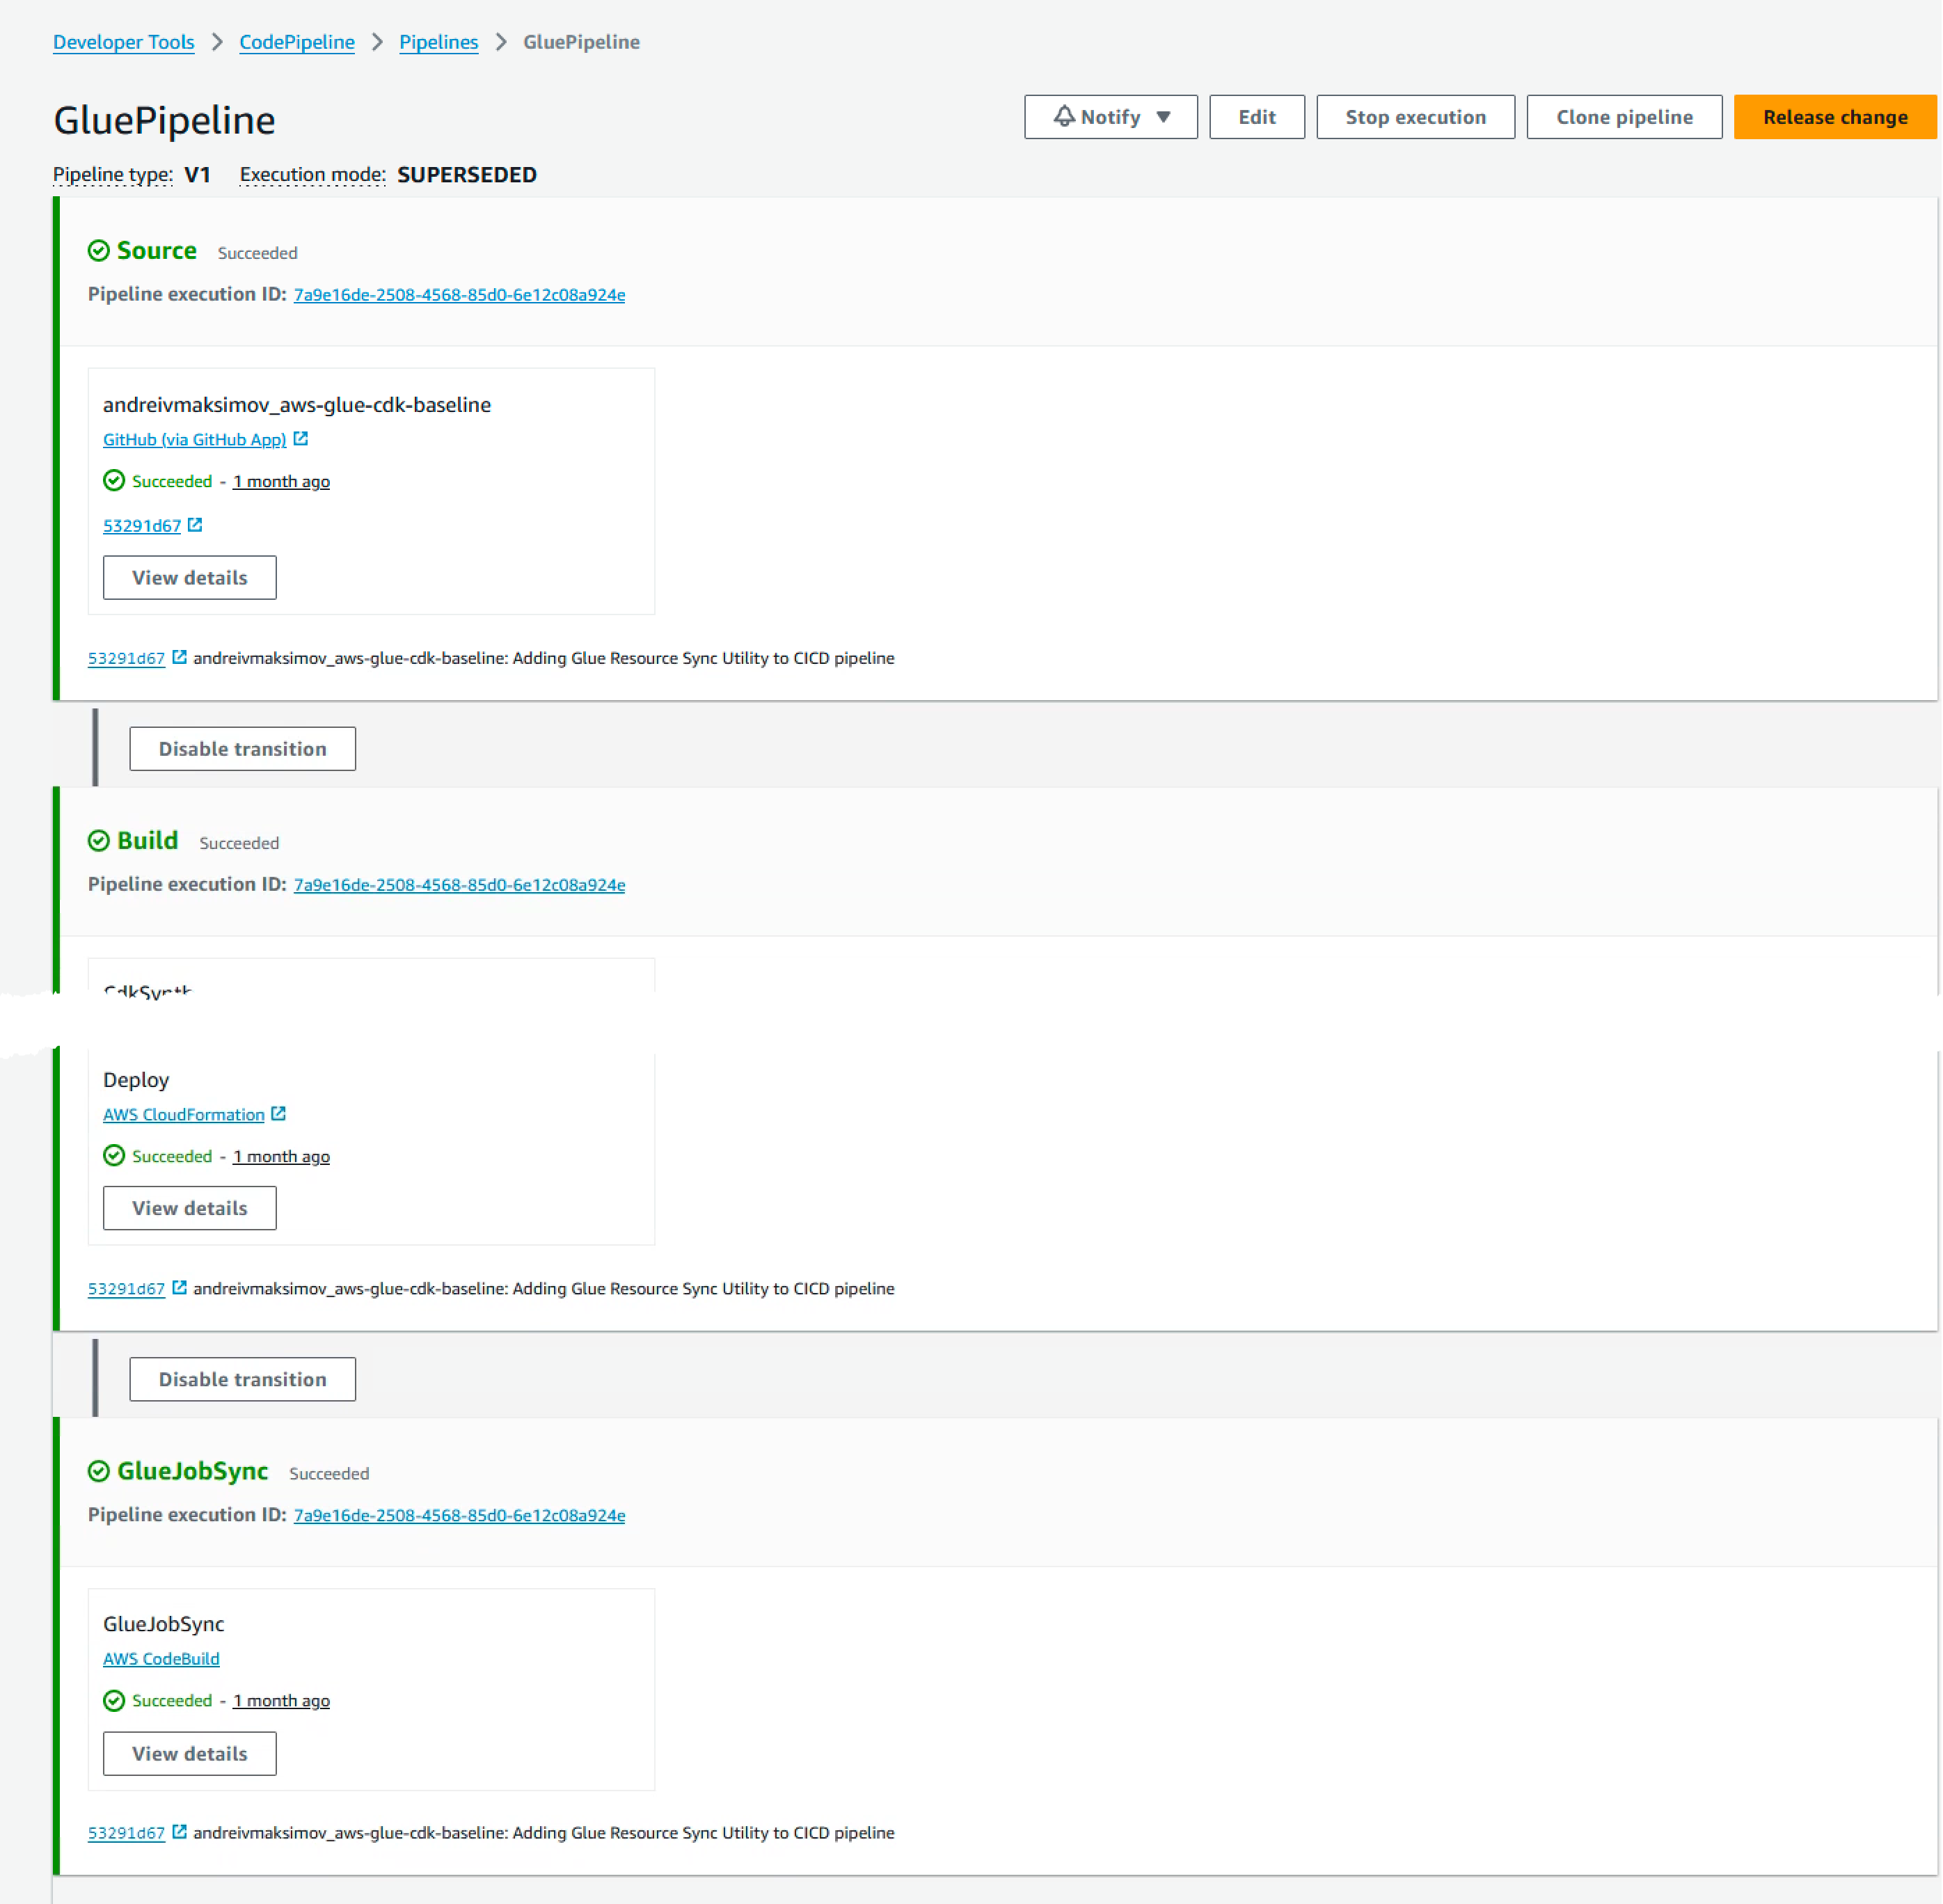View details of the Deploy action
The width and height of the screenshot is (1943, 1904).
tap(189, 1208)
